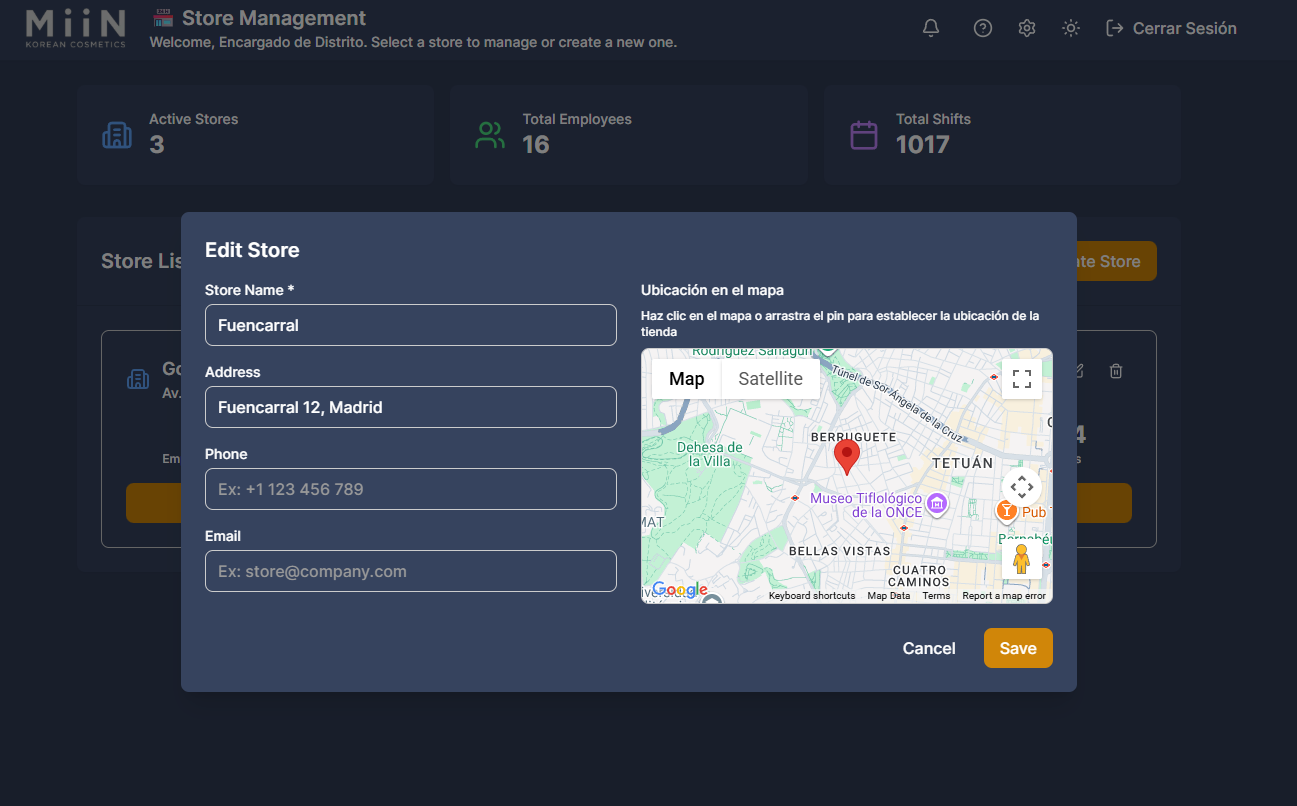
Task: Activate Street View with the Pegman figure
Action: click(x=1022, y=558)
